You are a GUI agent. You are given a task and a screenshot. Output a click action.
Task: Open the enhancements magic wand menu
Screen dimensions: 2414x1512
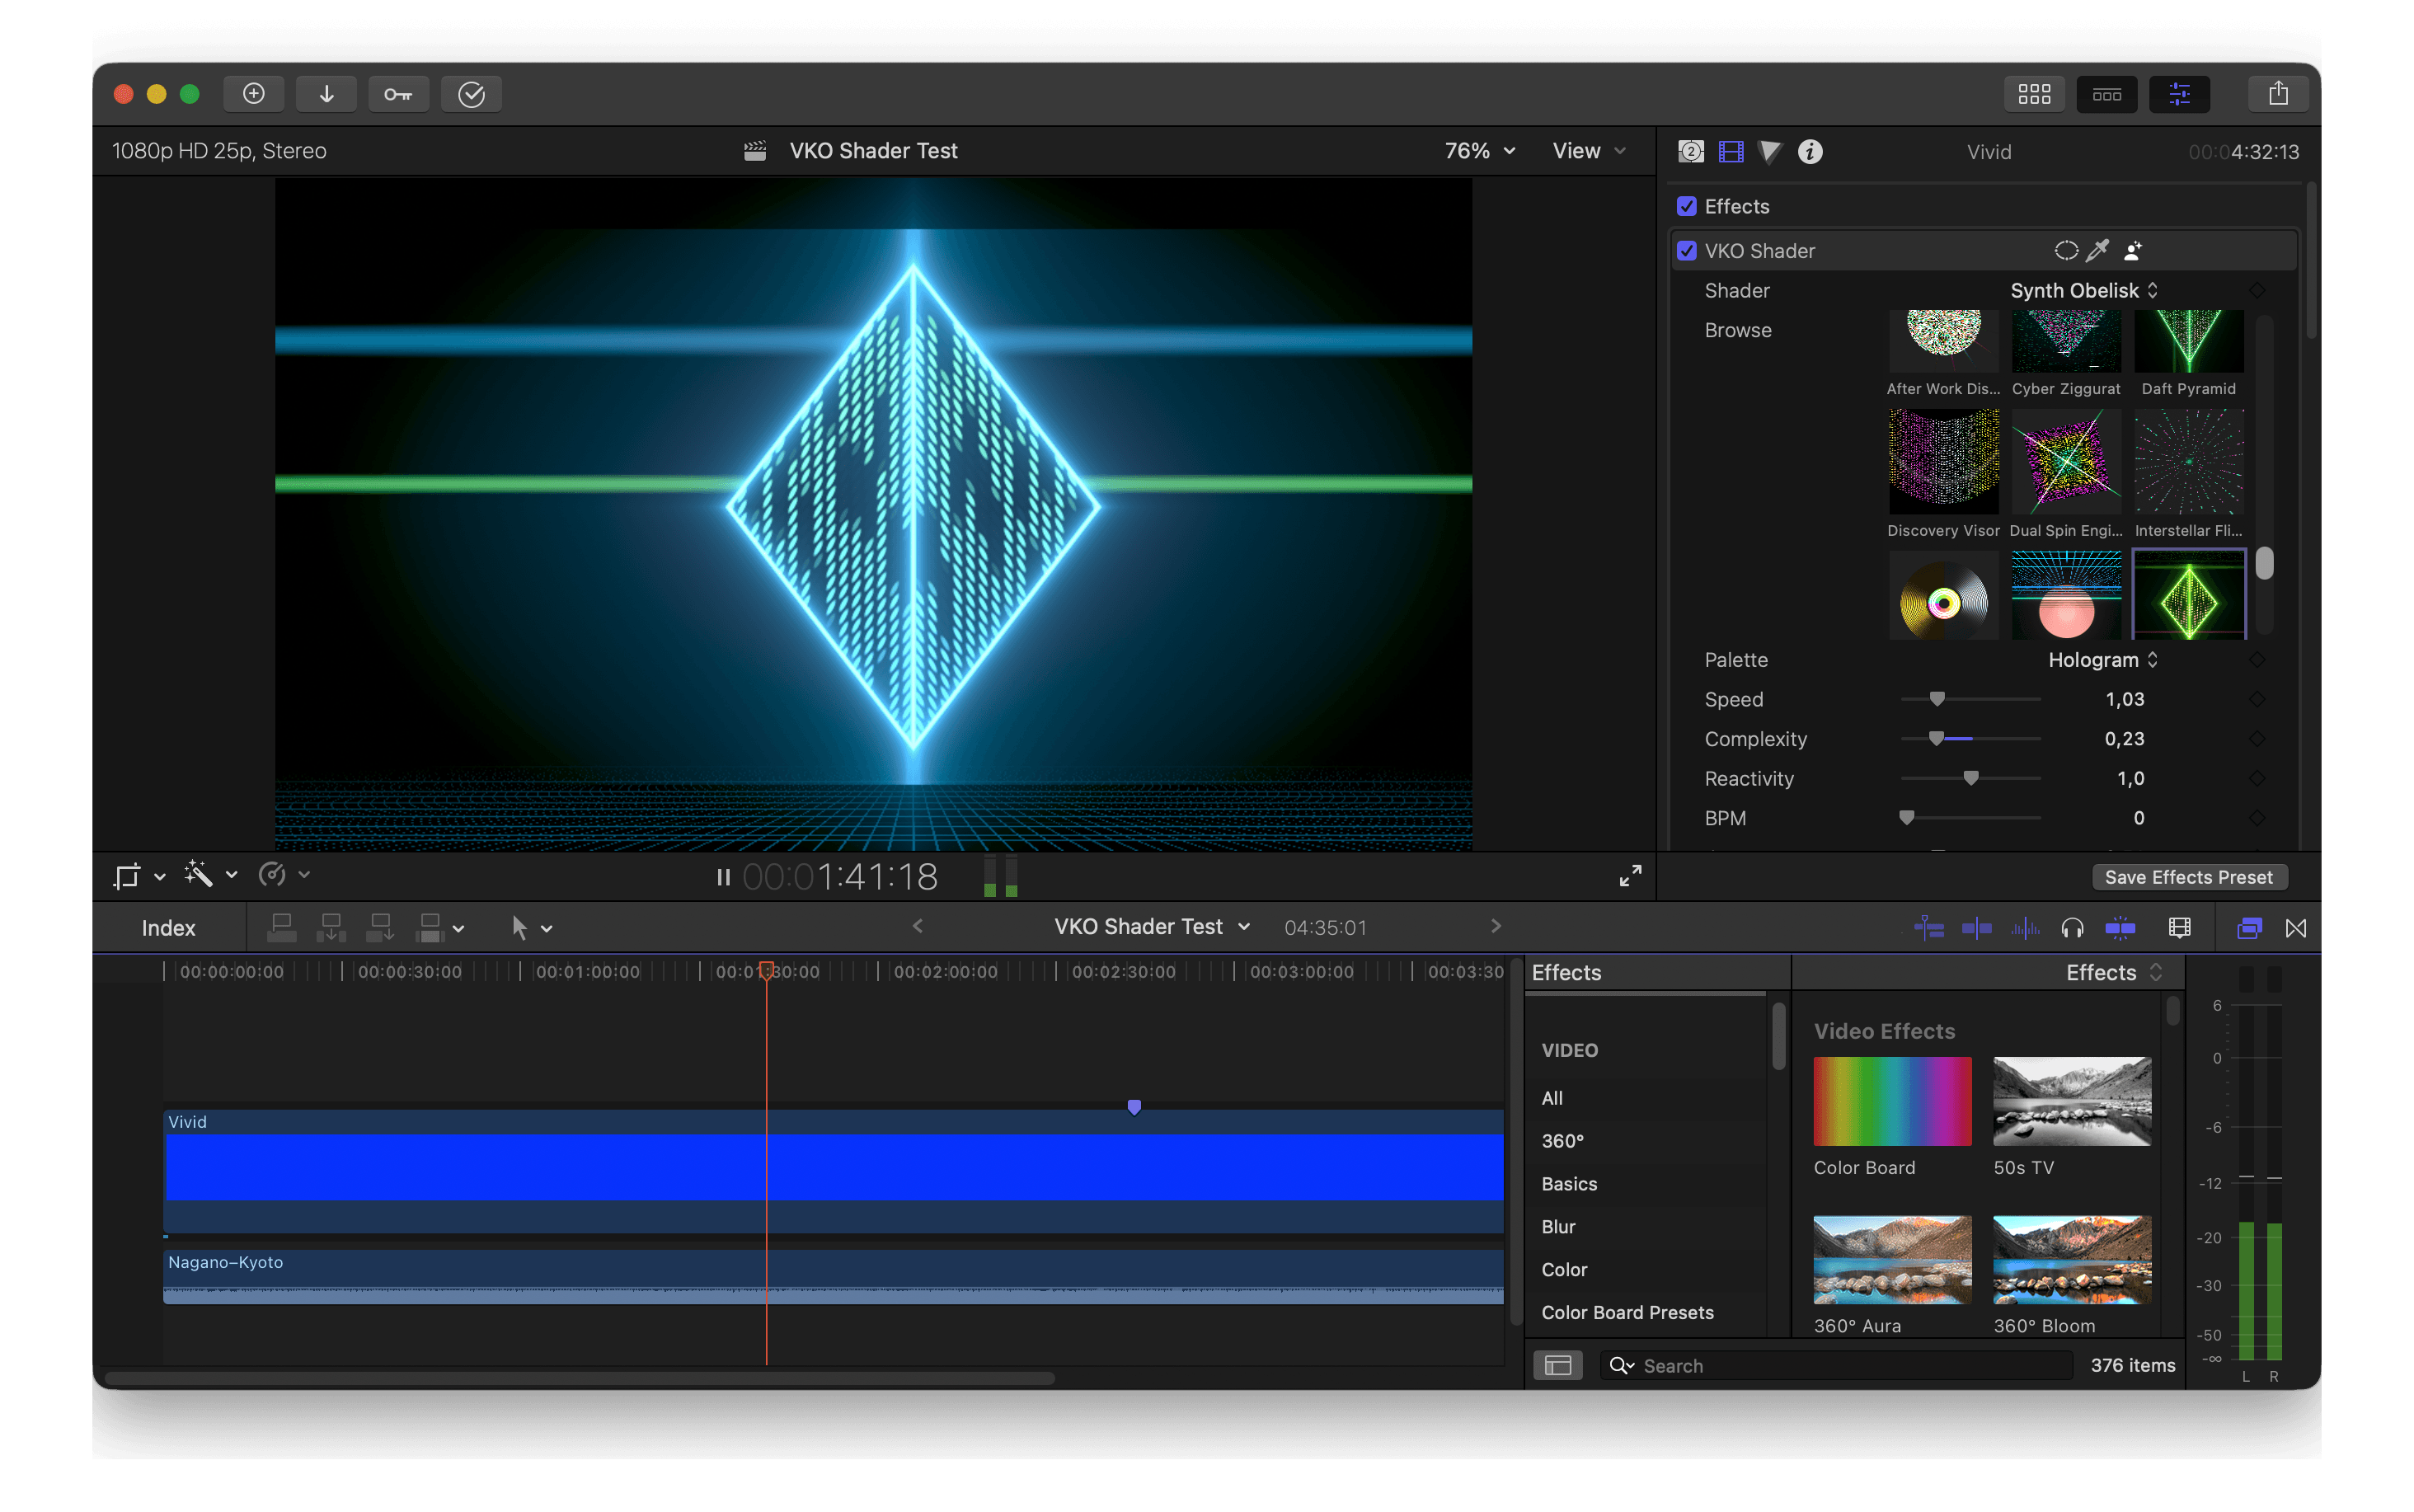210,875
